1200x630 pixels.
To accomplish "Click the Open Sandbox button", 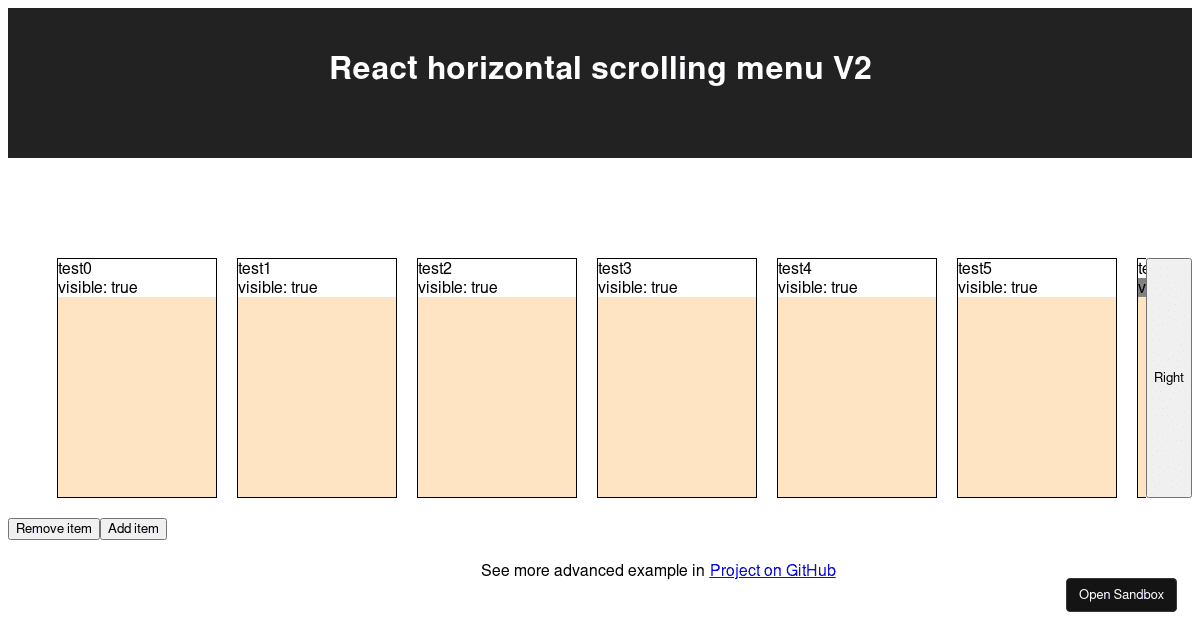I will (x=1121, y=594).
